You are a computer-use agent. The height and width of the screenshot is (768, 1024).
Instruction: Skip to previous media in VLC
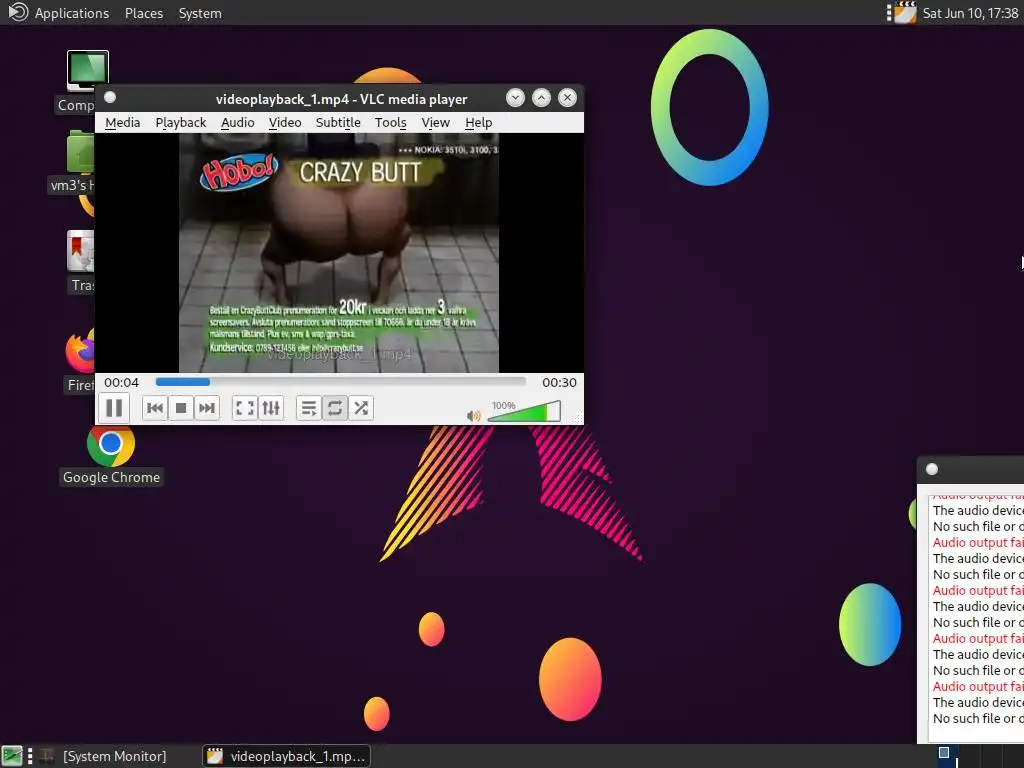point(155,408)
